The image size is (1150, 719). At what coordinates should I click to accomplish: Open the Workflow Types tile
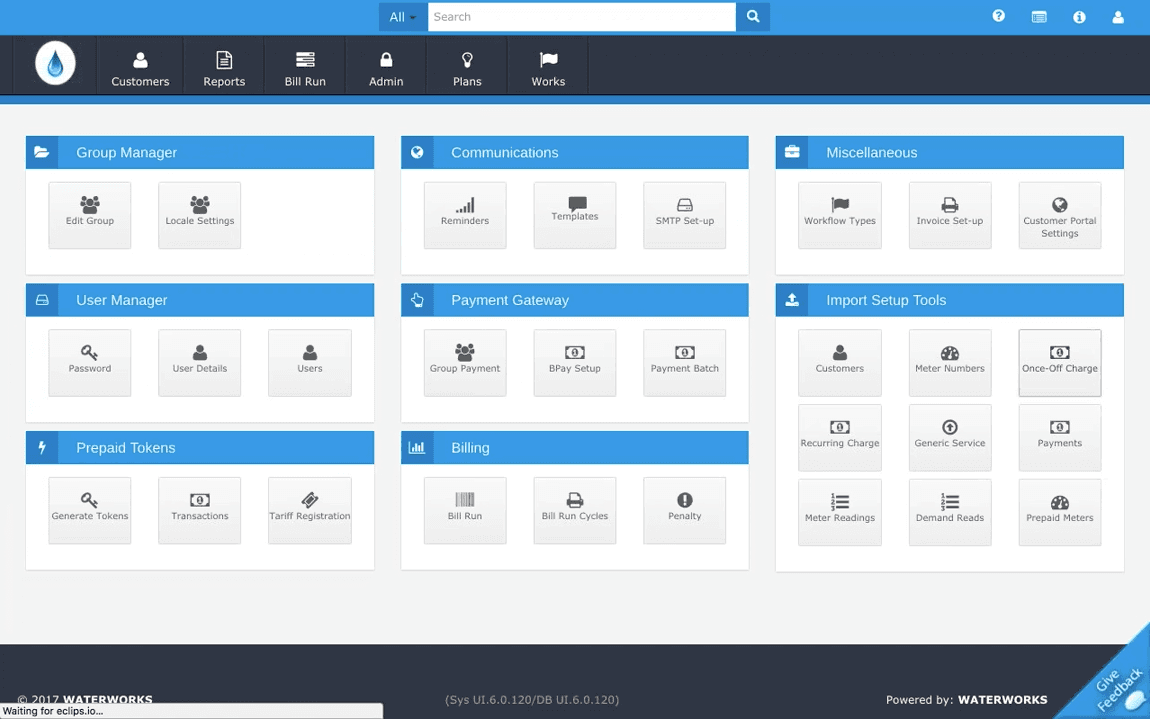tap(840, 215)
